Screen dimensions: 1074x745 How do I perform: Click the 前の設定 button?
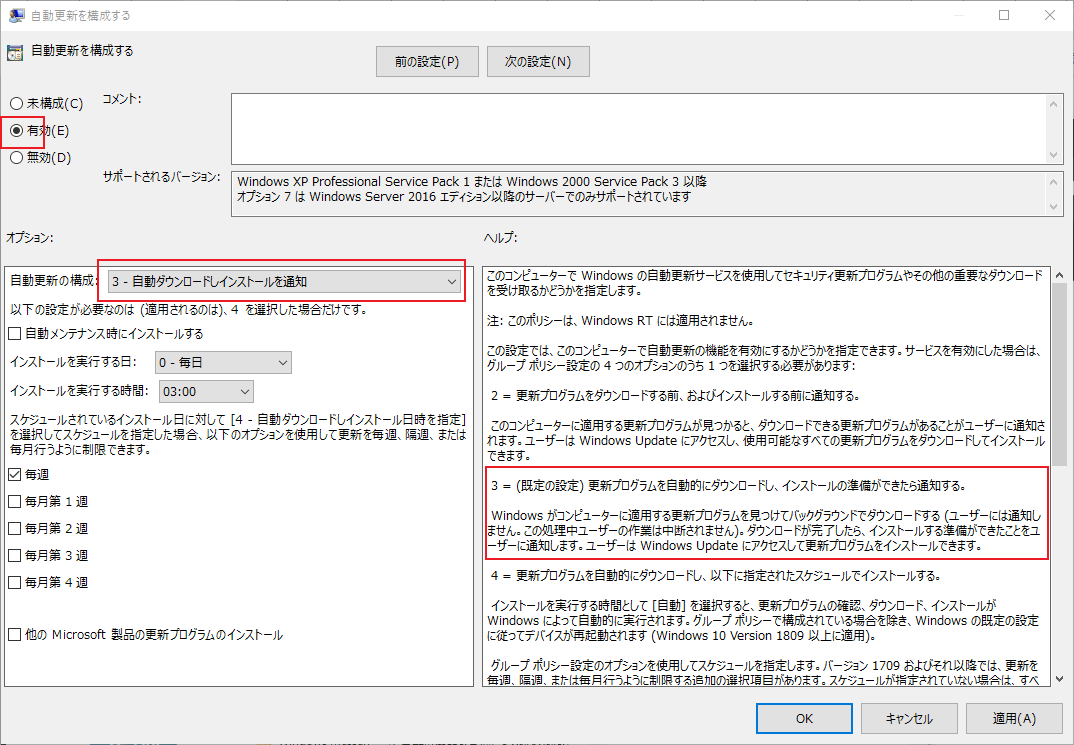click(x=427, y=61)
